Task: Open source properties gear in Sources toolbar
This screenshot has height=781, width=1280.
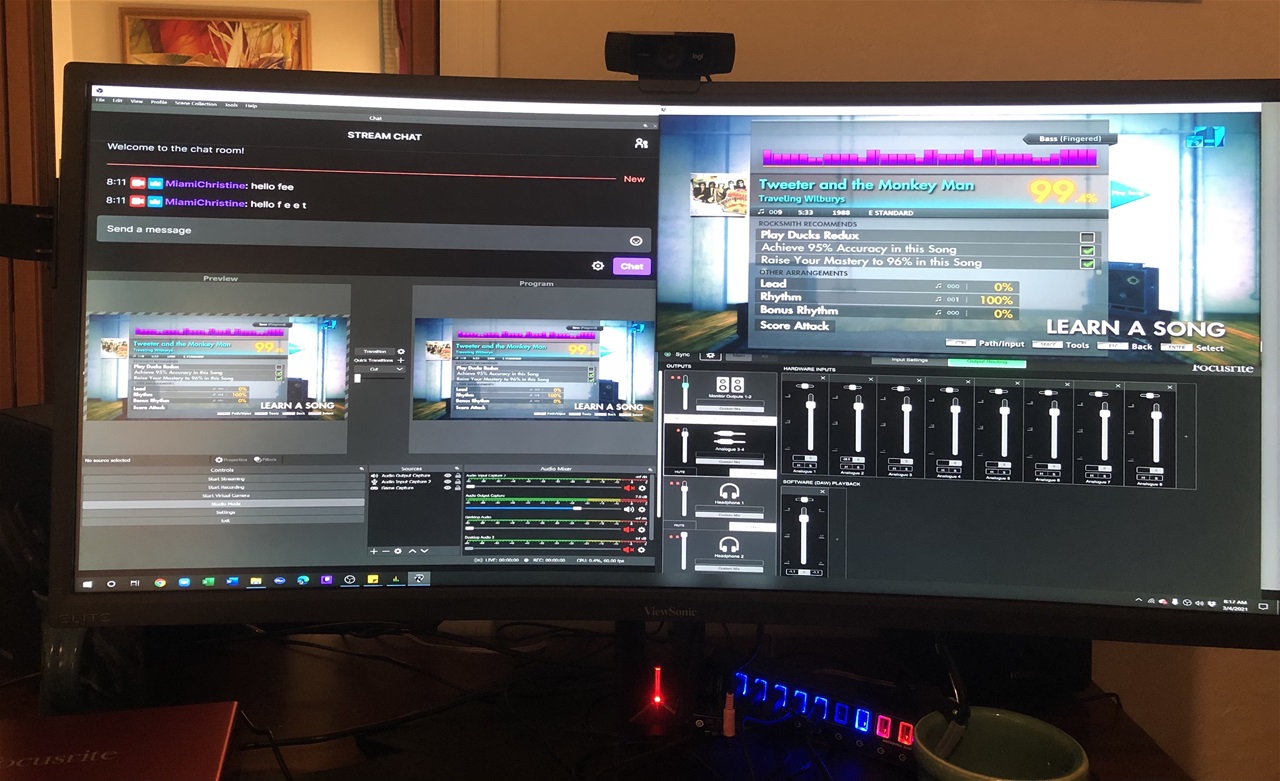Action: click(x=398, y=551)
